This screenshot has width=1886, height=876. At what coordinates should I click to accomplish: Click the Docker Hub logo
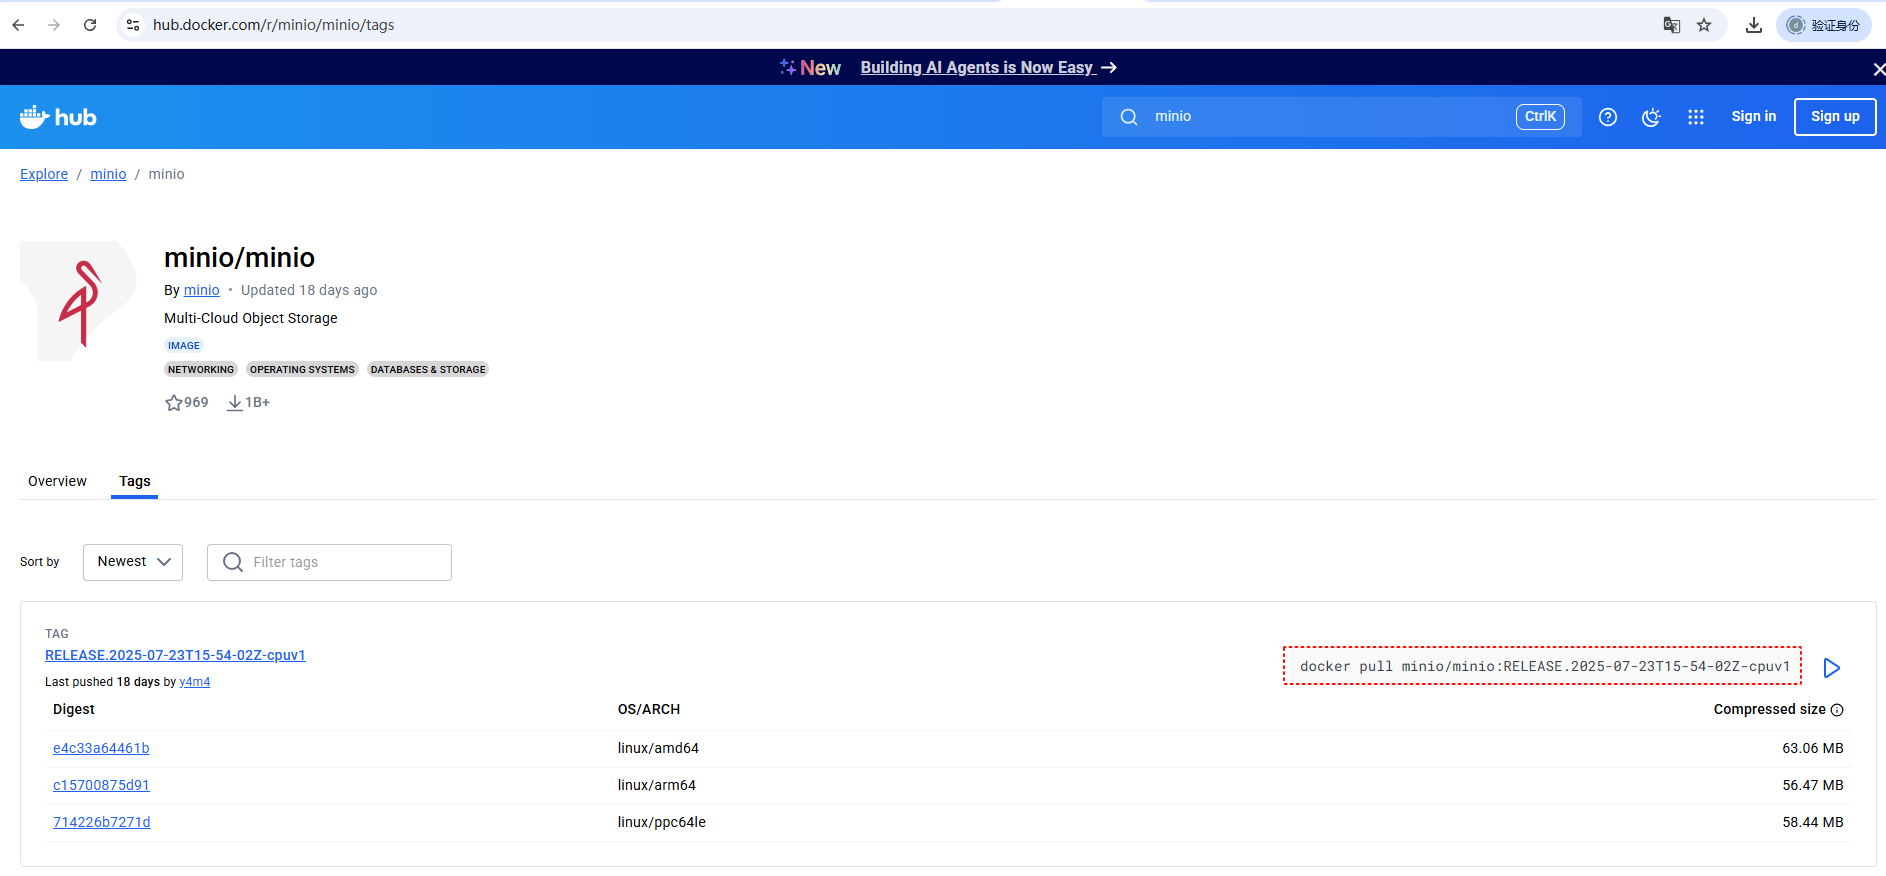pos(58,117)
